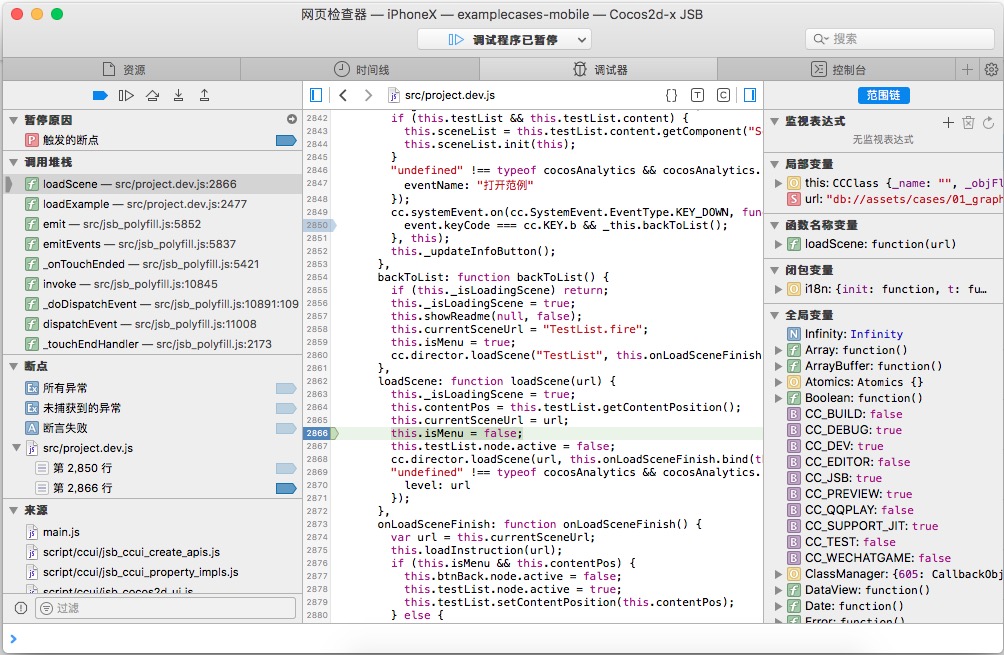Click the 搜索 search field

pyautogui.click(x=900, y=39)
